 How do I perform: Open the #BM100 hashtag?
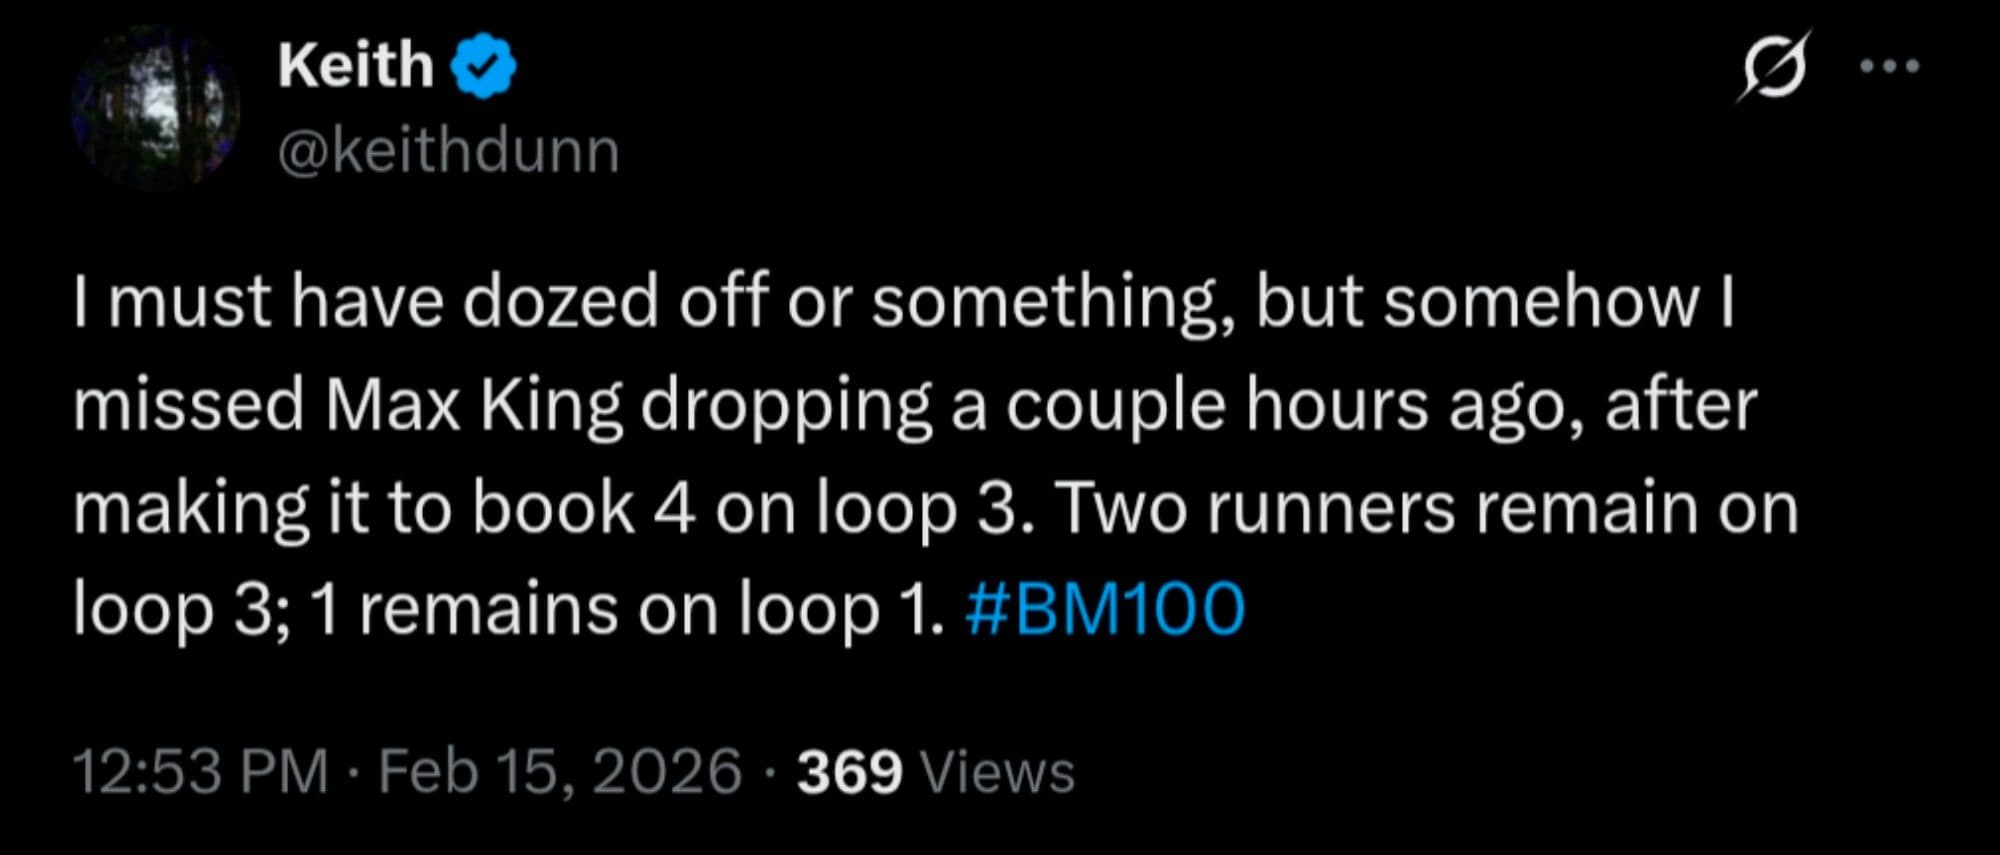tap(1105, 608)
